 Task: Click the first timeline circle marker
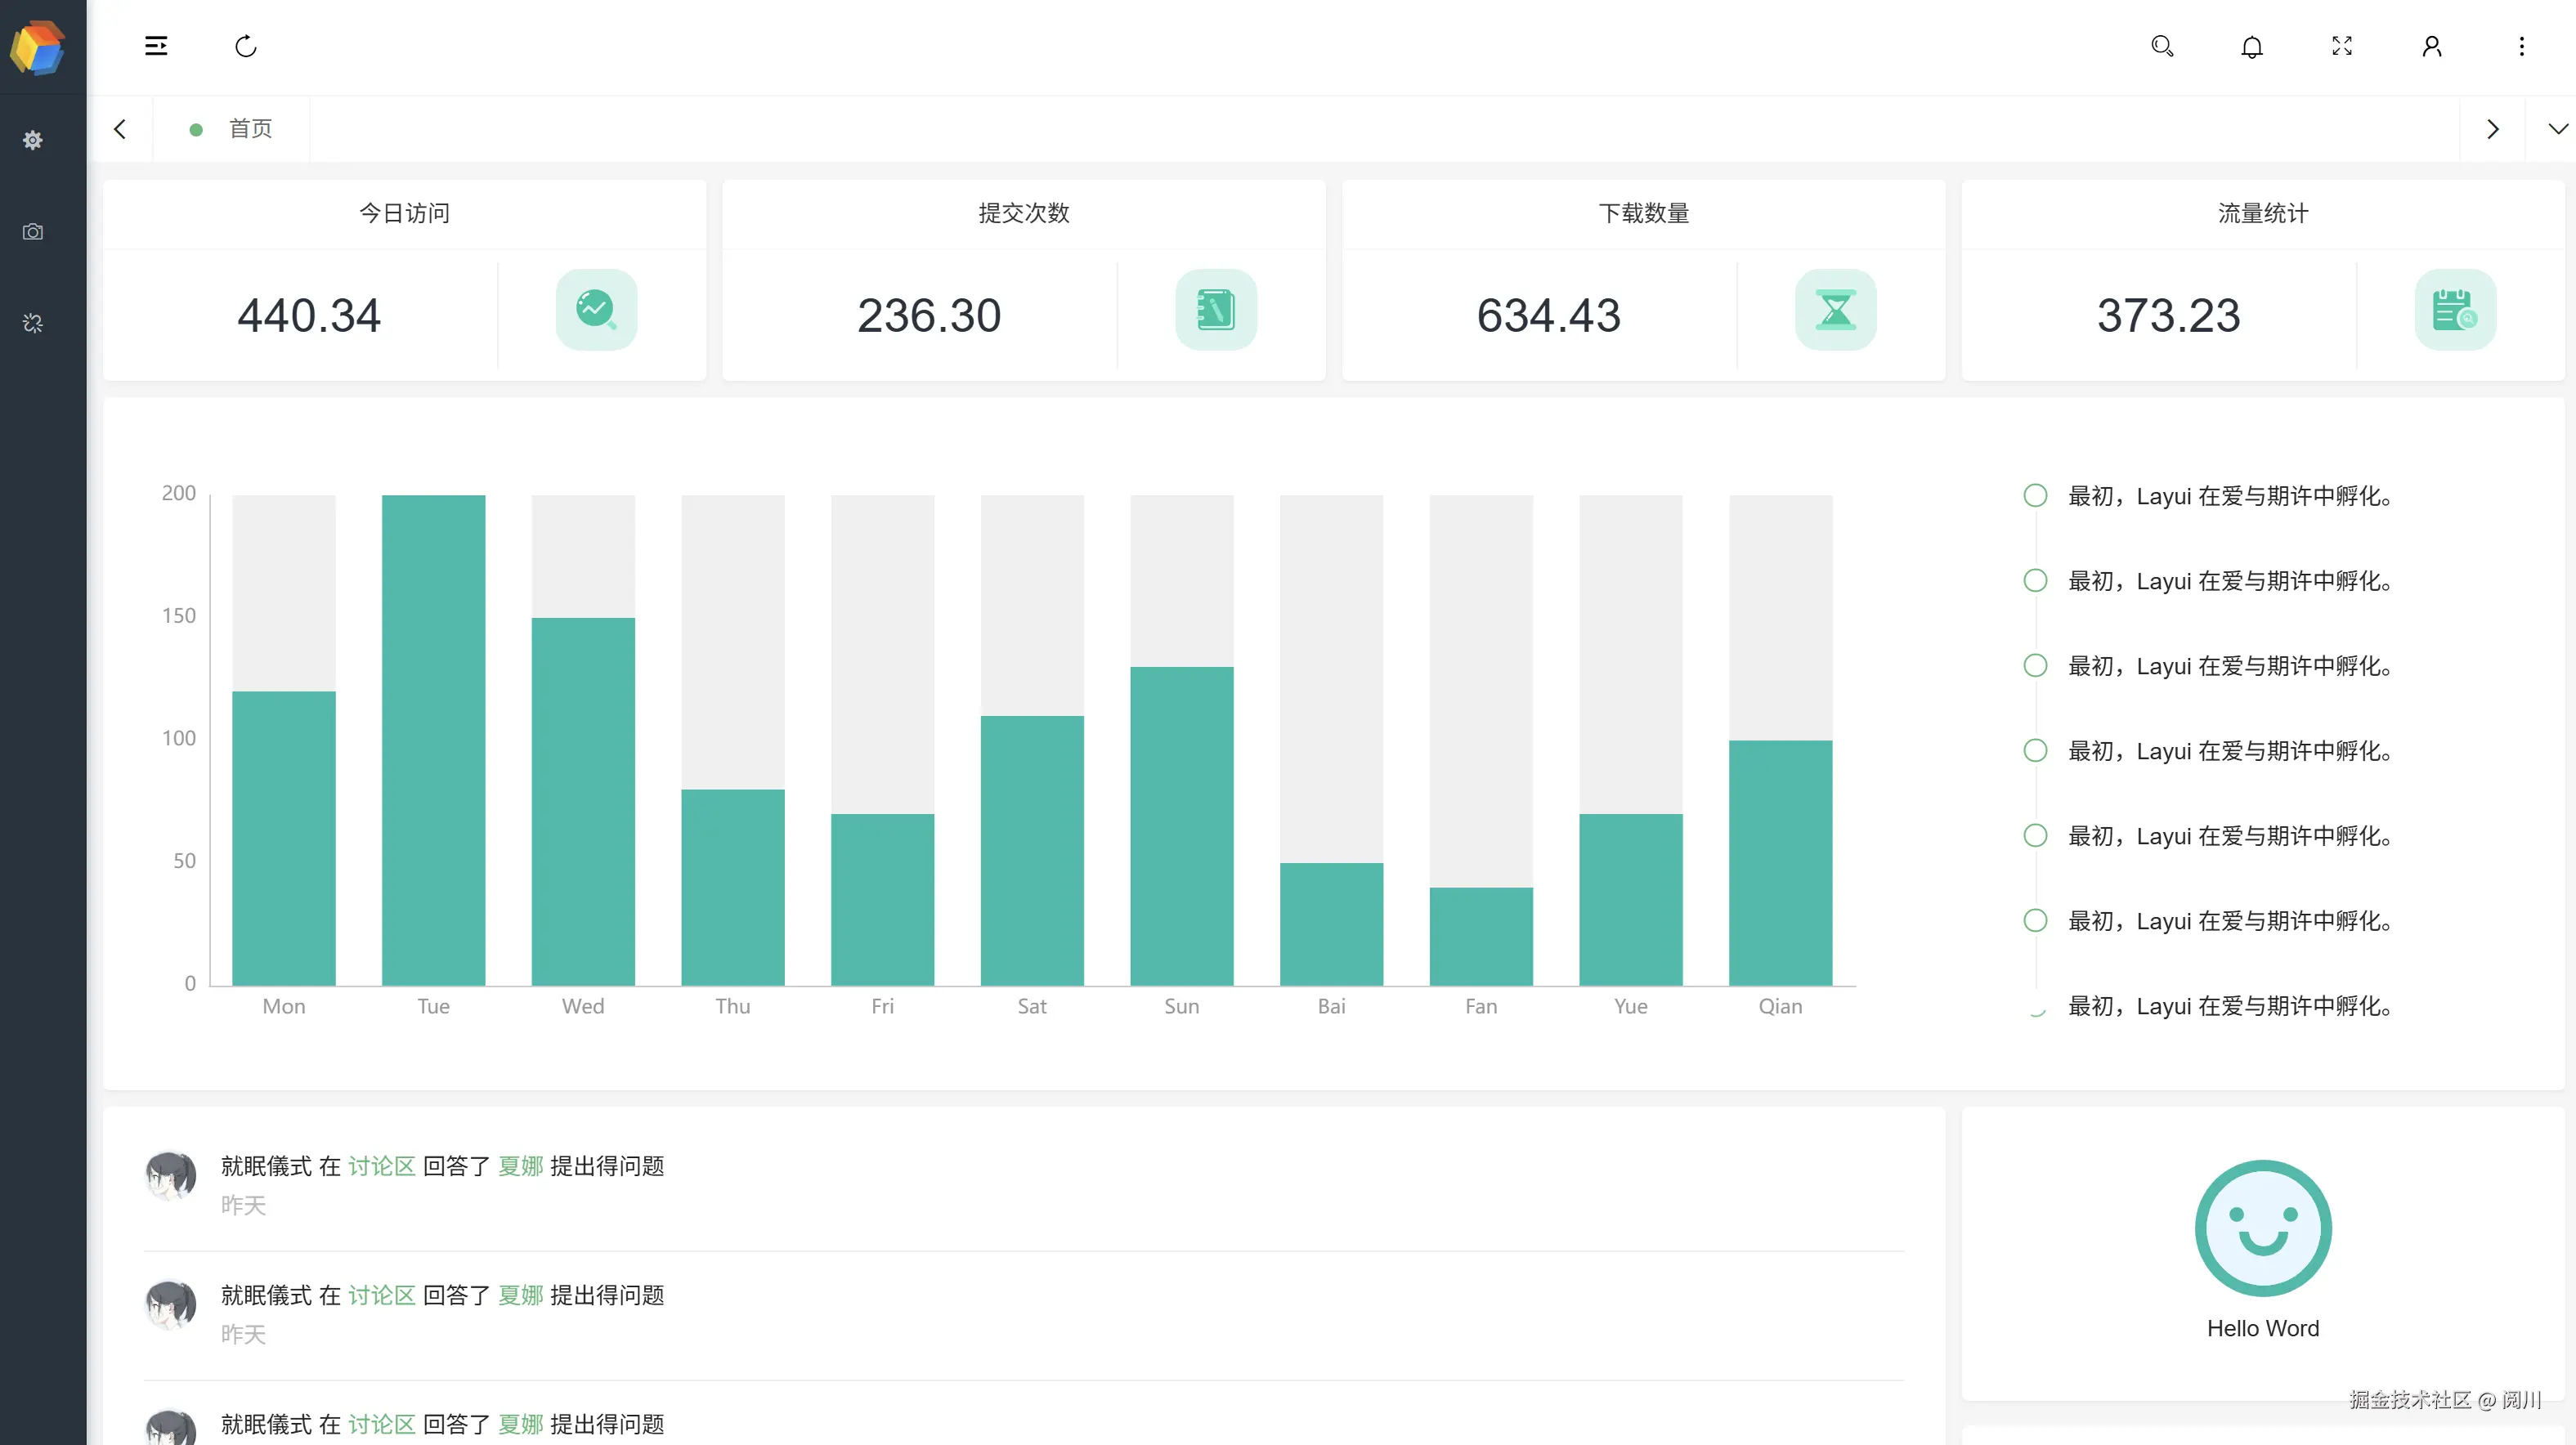click(2035, 496)
